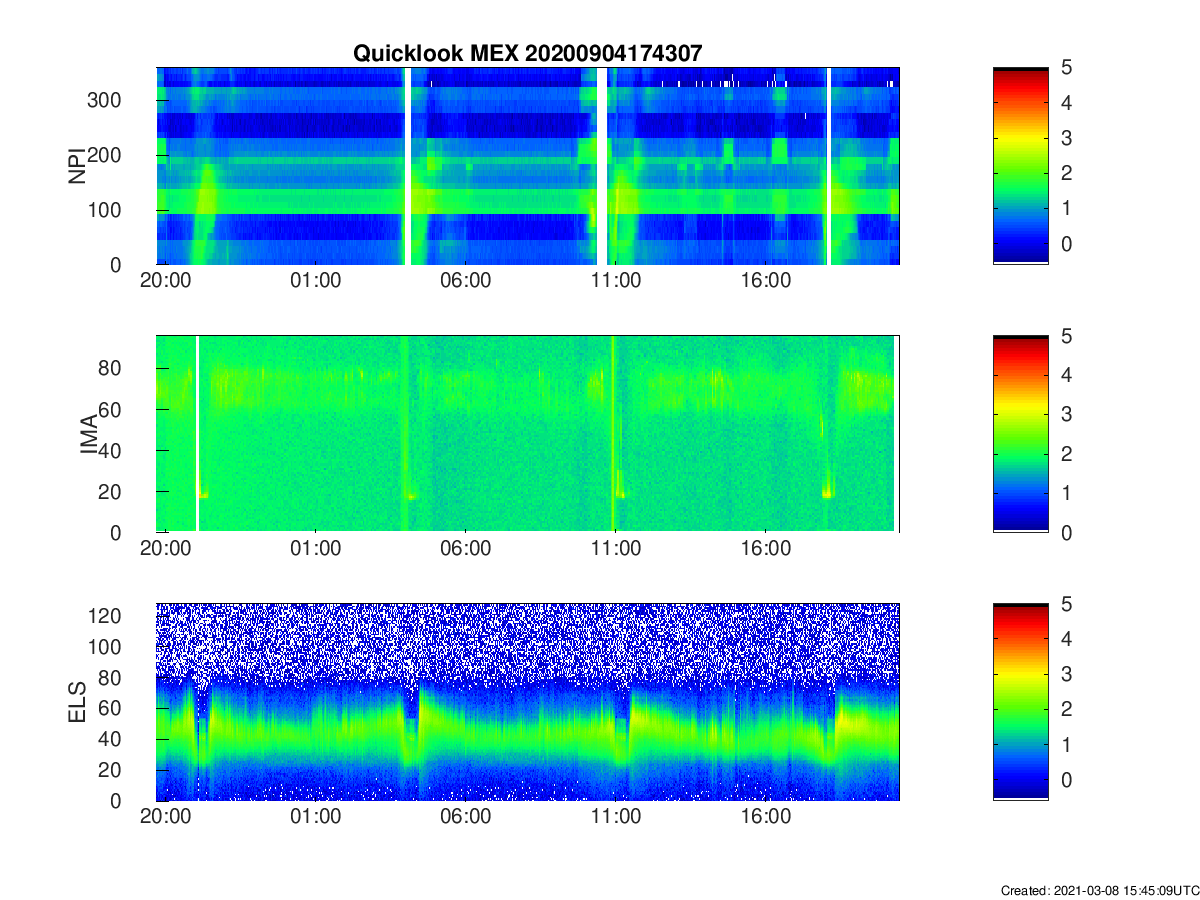
Task: Click 16:00 time label under ELS plot
Action: point(766,817)
